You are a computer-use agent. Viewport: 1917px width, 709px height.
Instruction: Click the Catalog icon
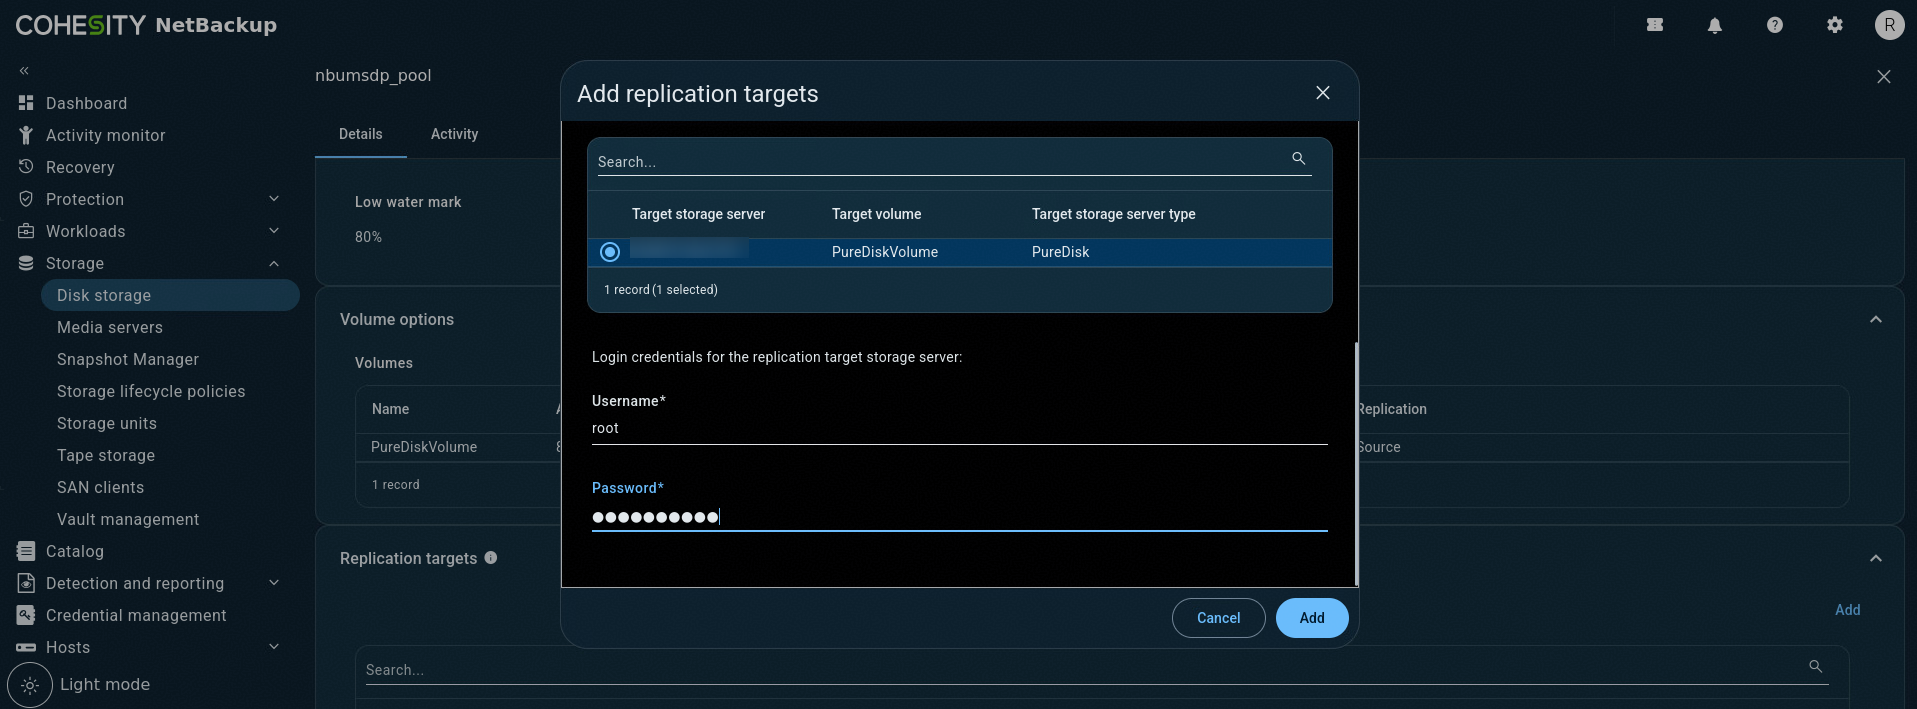(x=26, y=551)
